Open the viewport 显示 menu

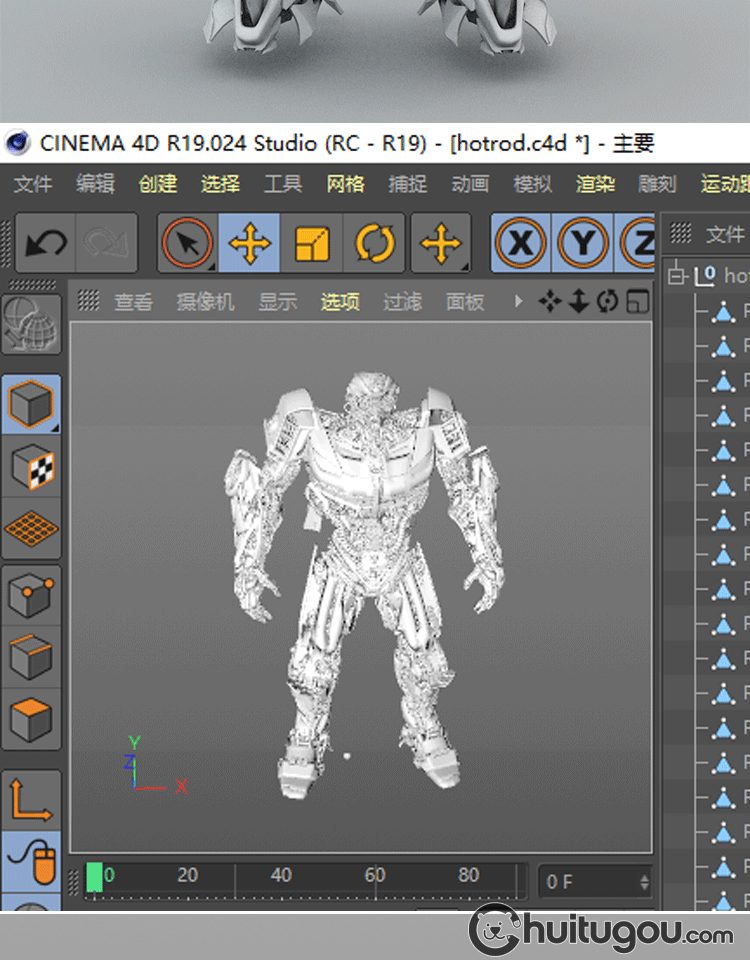point(277,302)
